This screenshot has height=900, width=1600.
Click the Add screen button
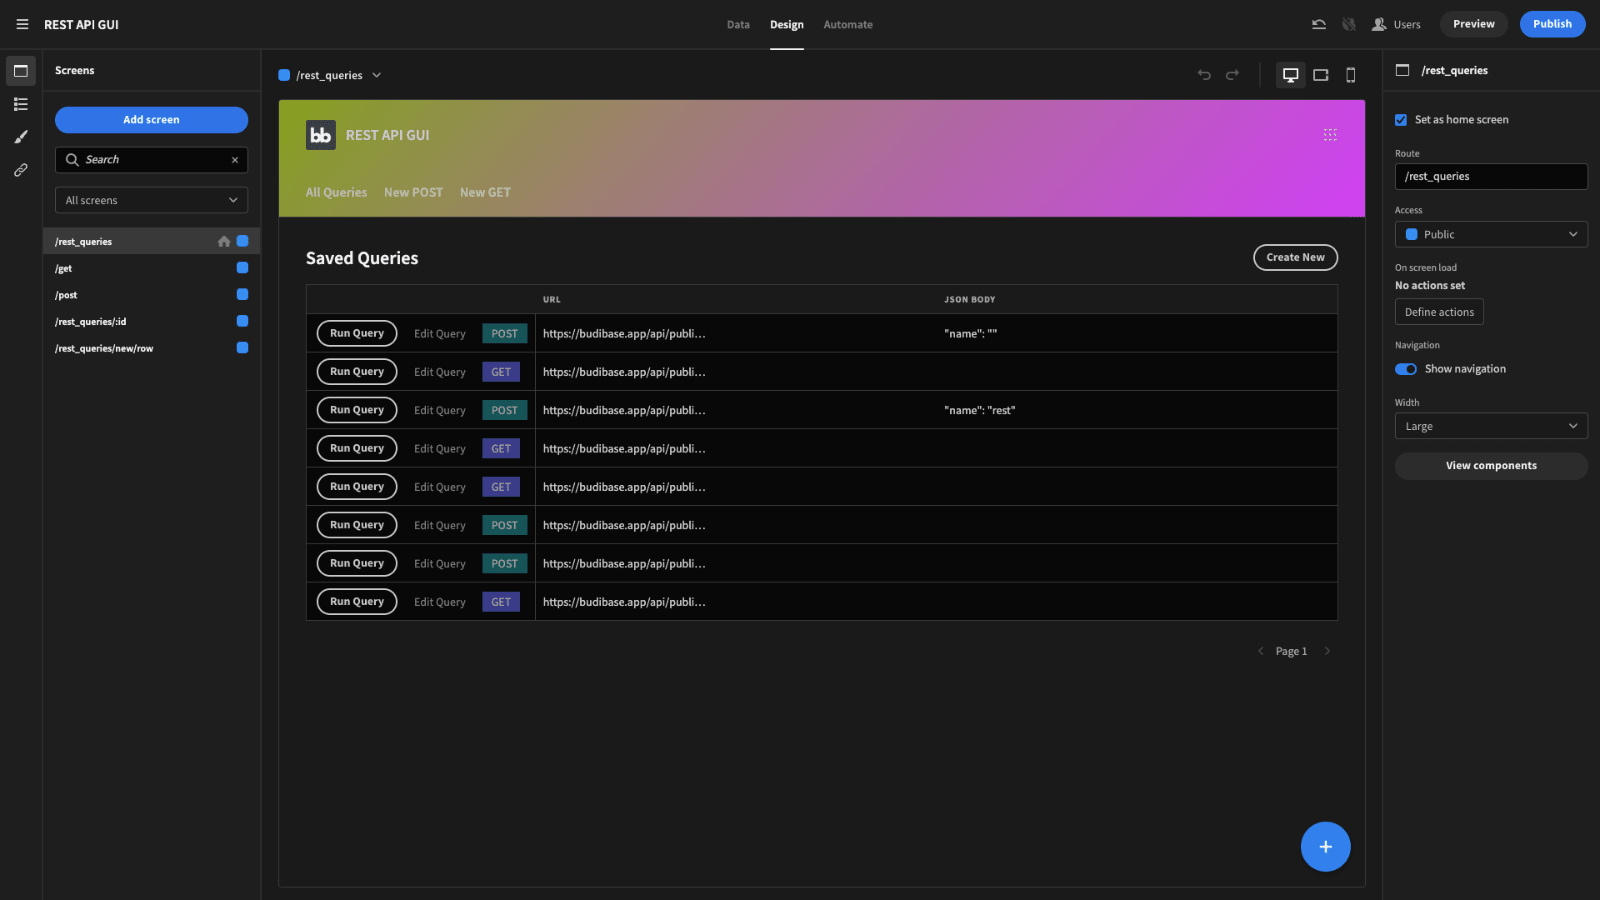[152, 120]
